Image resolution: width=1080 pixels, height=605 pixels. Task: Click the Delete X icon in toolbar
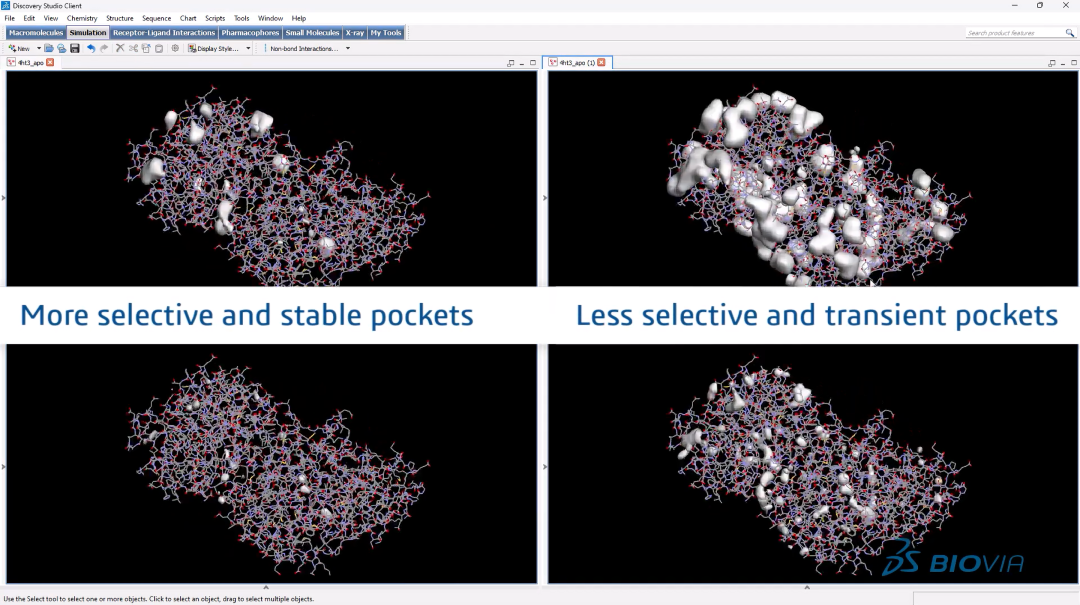point(120,48)
